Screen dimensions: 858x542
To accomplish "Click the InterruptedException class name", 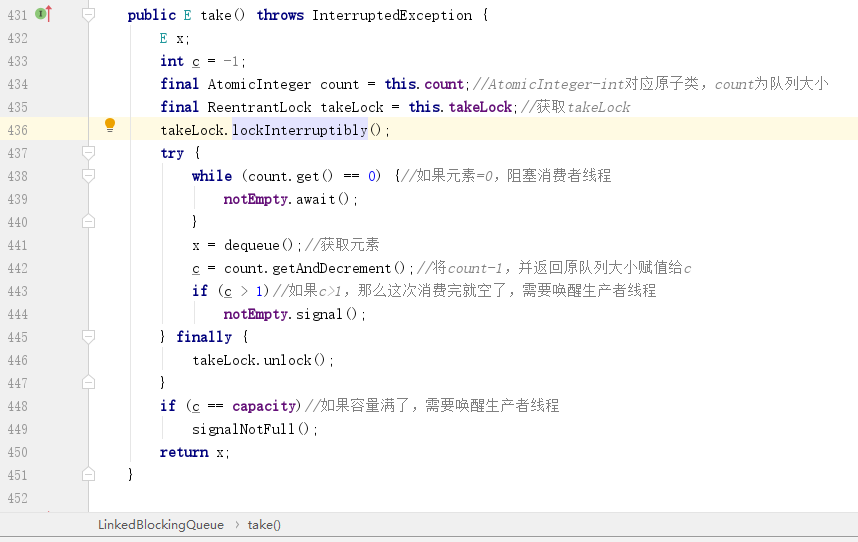I will click(x=392, y=15).
